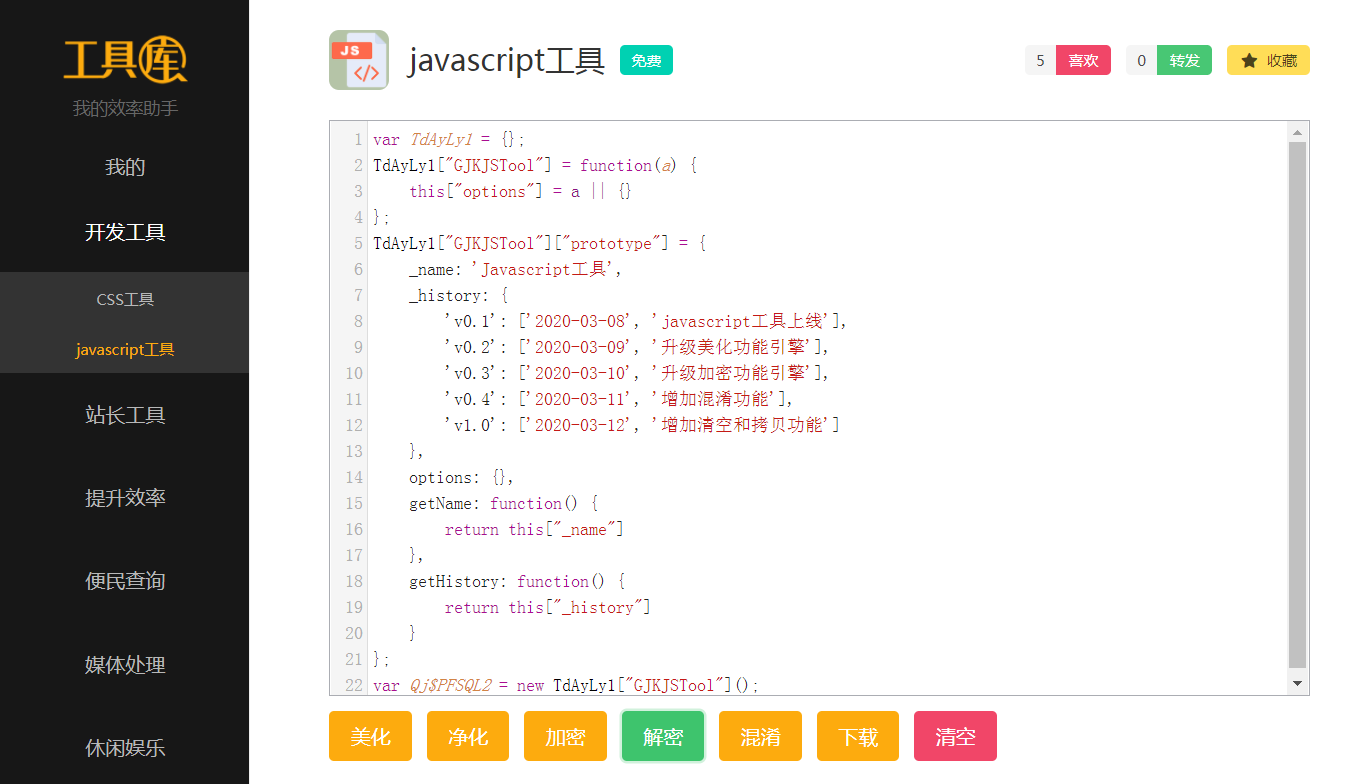Click the JS file icon beside the title
The width and height of the screenshot is (1363, 784).
[x=358, y=60]
